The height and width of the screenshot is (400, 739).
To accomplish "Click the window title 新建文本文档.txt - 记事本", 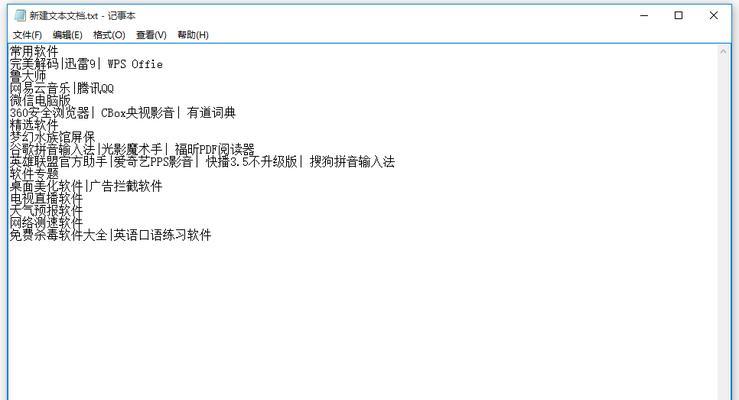I will (82, 16).
